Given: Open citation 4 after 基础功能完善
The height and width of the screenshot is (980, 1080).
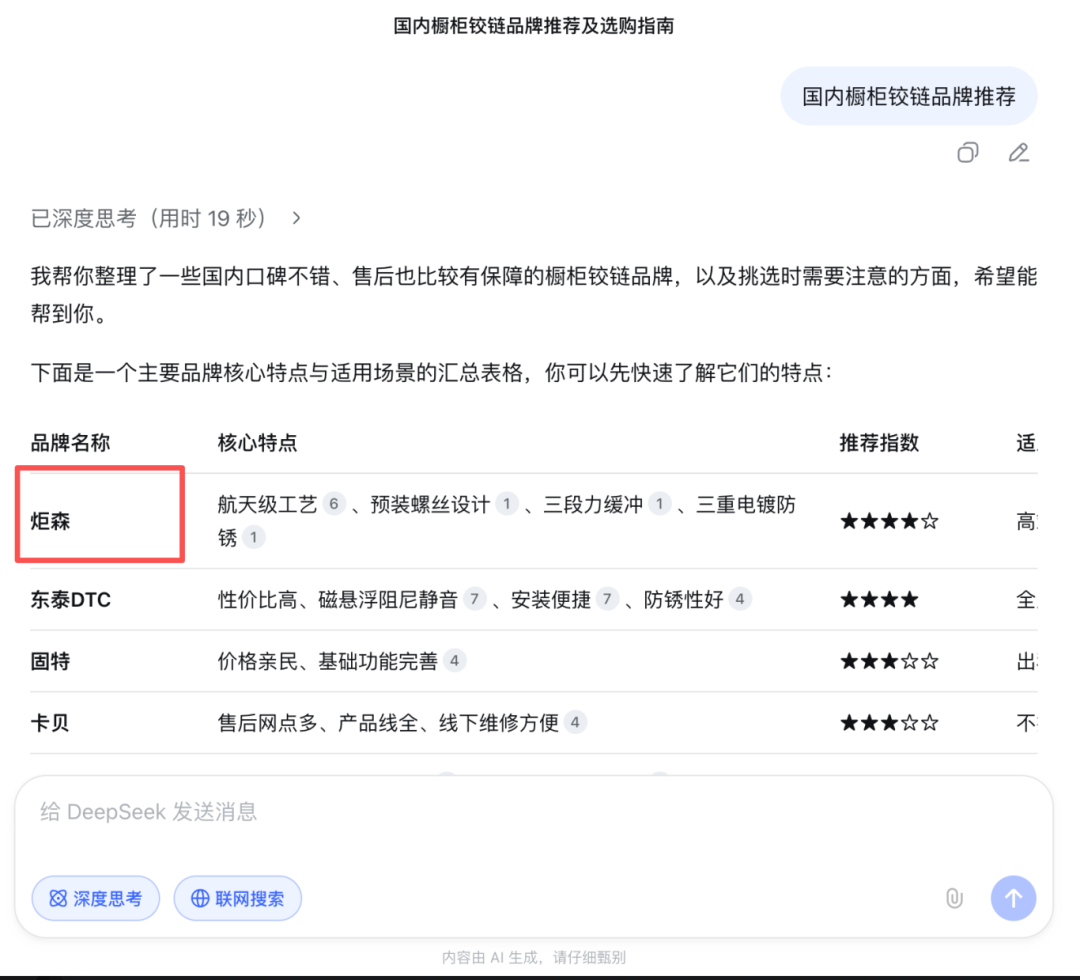Looking at the screenshot, I should coord(455,661).
